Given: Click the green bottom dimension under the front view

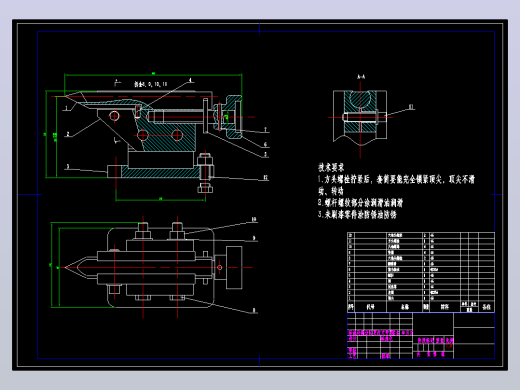Looking at the screenshot, I should point(160,200).
